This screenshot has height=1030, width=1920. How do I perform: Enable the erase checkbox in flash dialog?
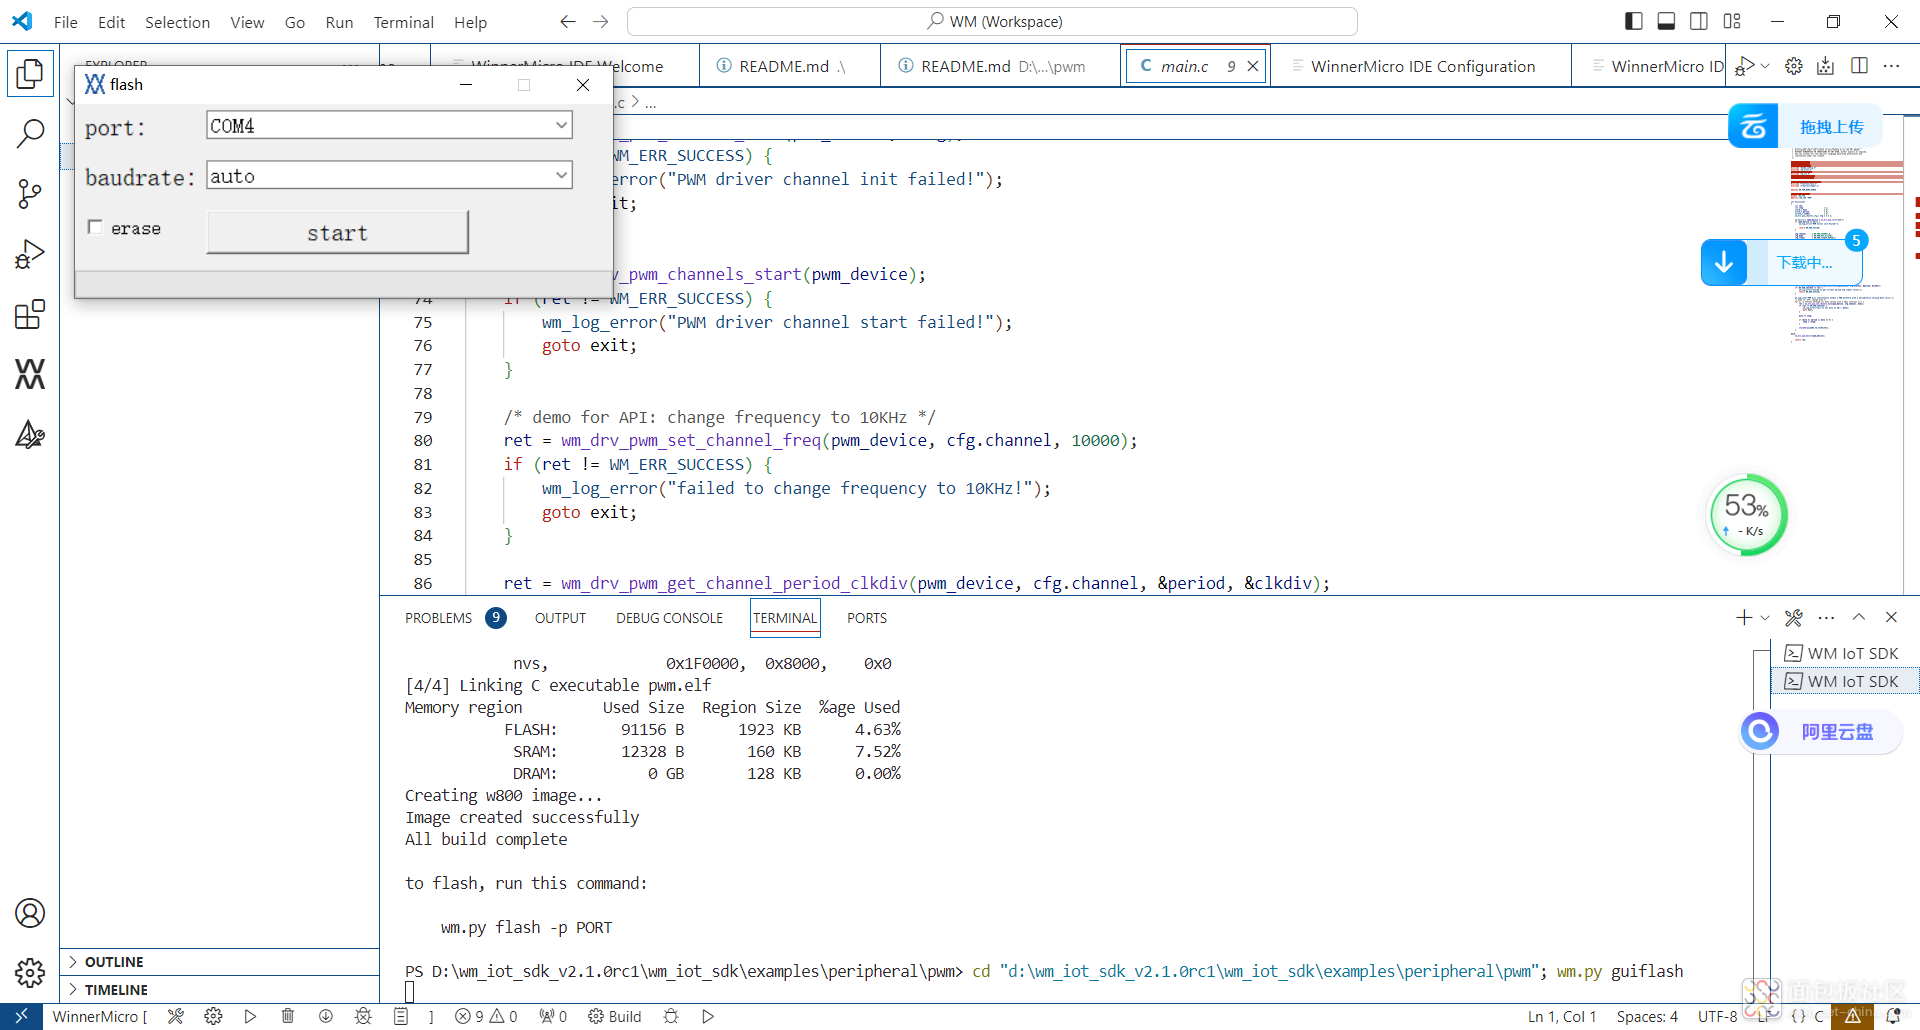point(95,227)
